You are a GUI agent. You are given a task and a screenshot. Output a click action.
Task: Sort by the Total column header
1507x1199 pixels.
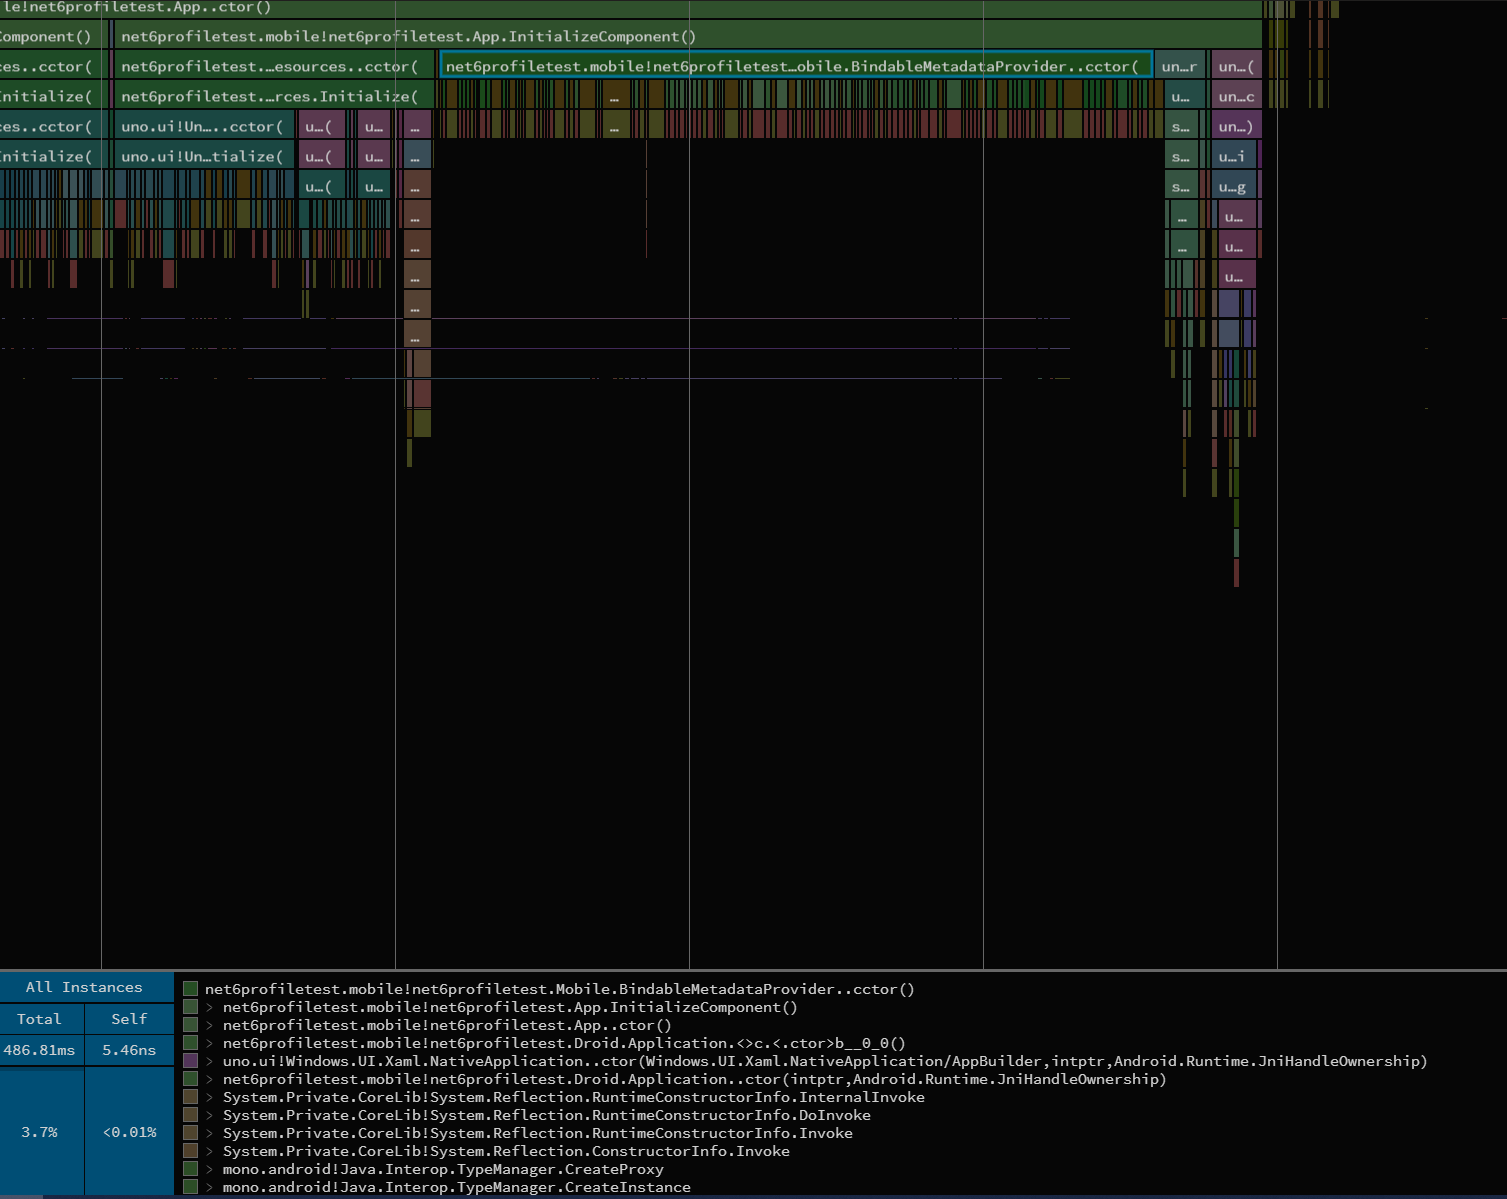(40, 1018)
